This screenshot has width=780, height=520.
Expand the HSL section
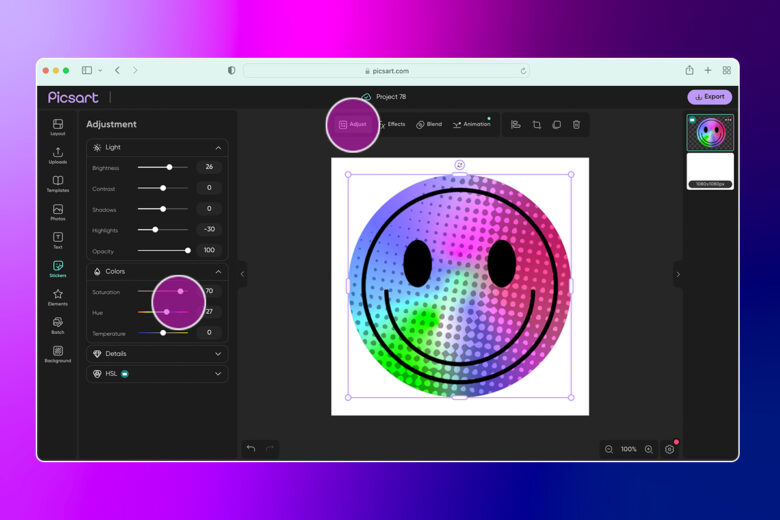(x=218, y=374)
